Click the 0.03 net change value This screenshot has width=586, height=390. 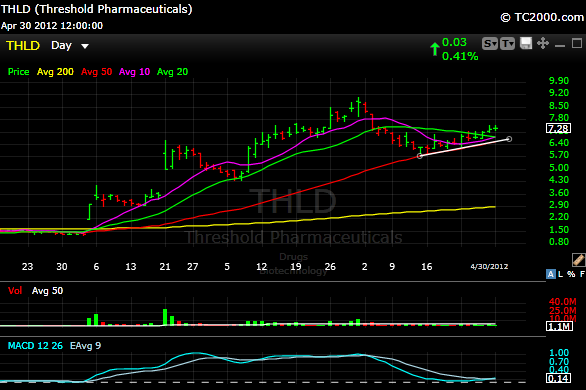point(454,42)
